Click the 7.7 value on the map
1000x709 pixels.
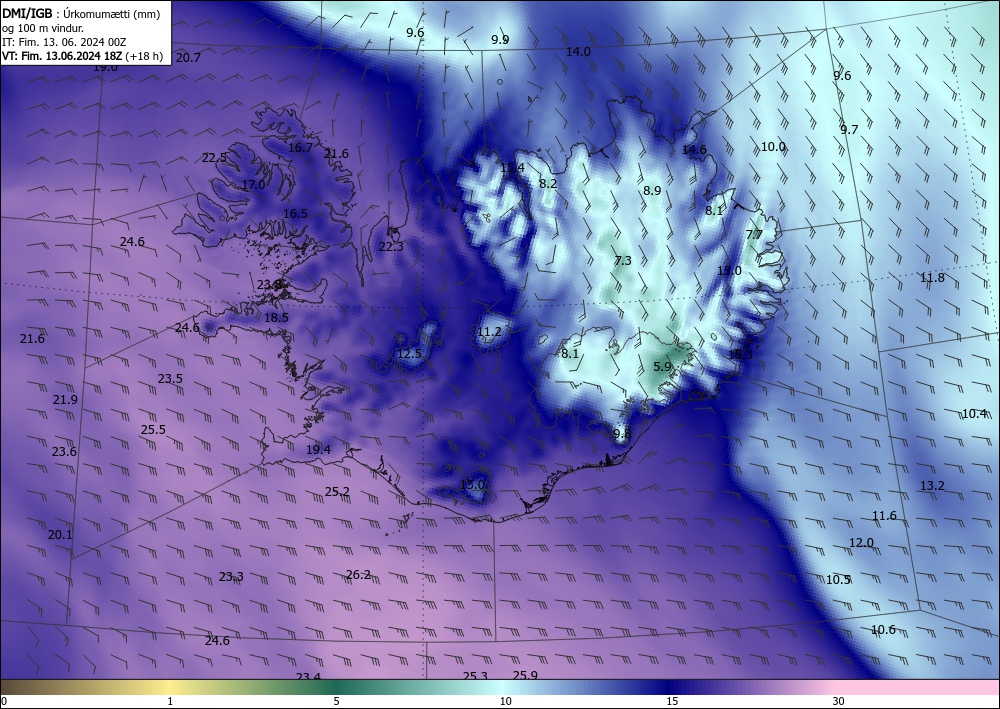tap(754, 235)
